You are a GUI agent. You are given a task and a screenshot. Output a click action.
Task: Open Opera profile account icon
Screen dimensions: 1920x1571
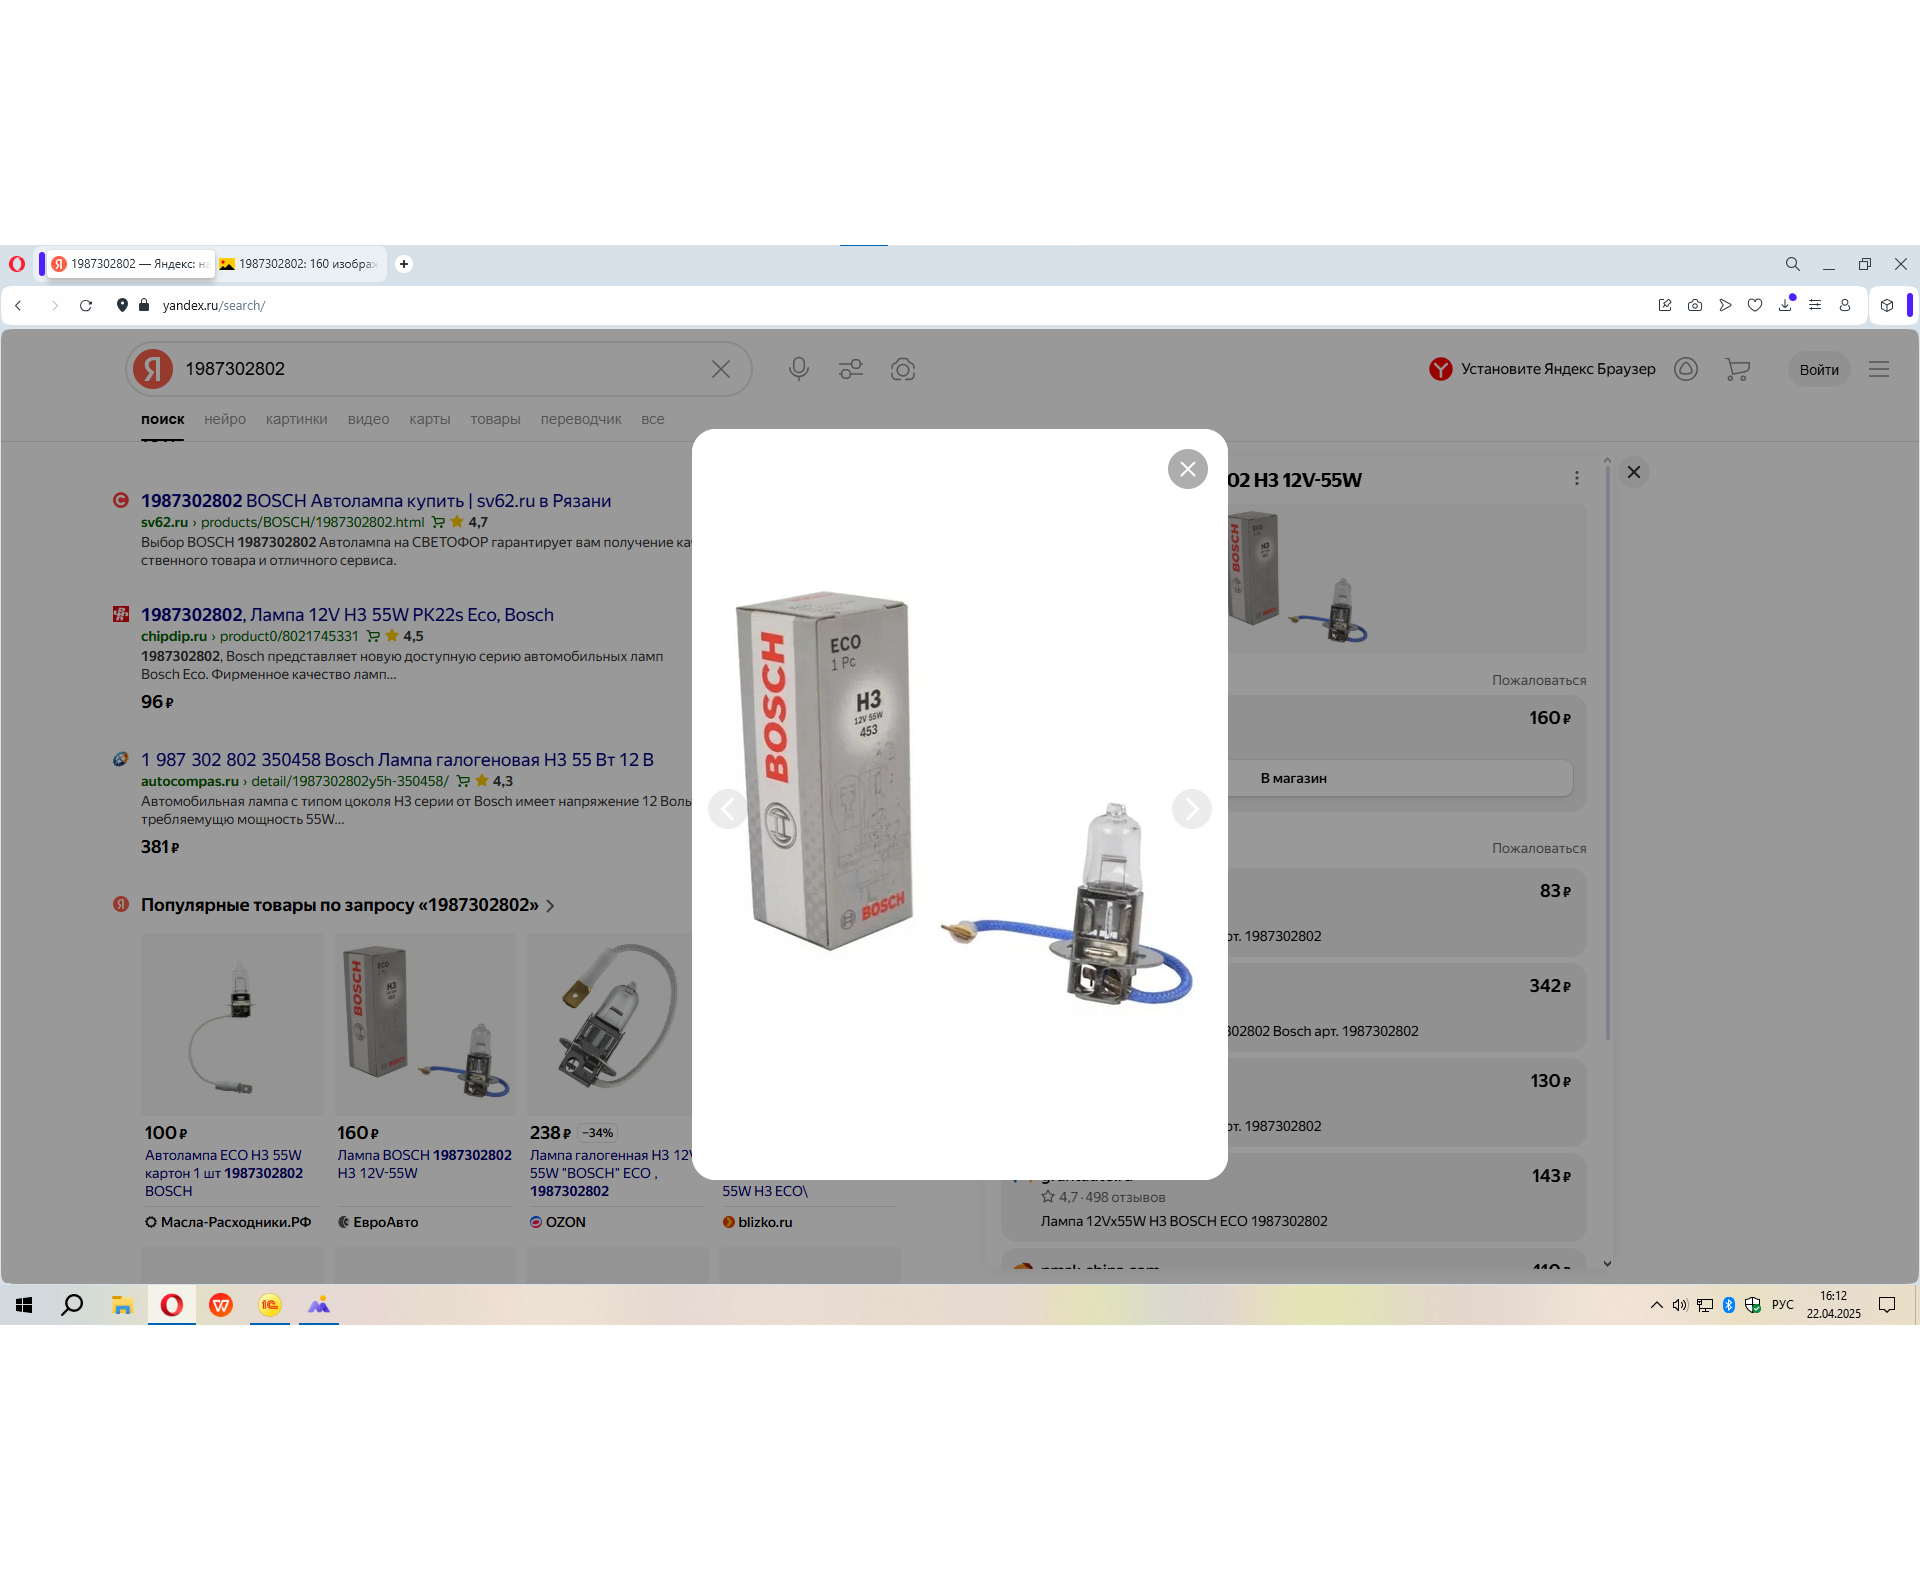tap(1845, 305)
